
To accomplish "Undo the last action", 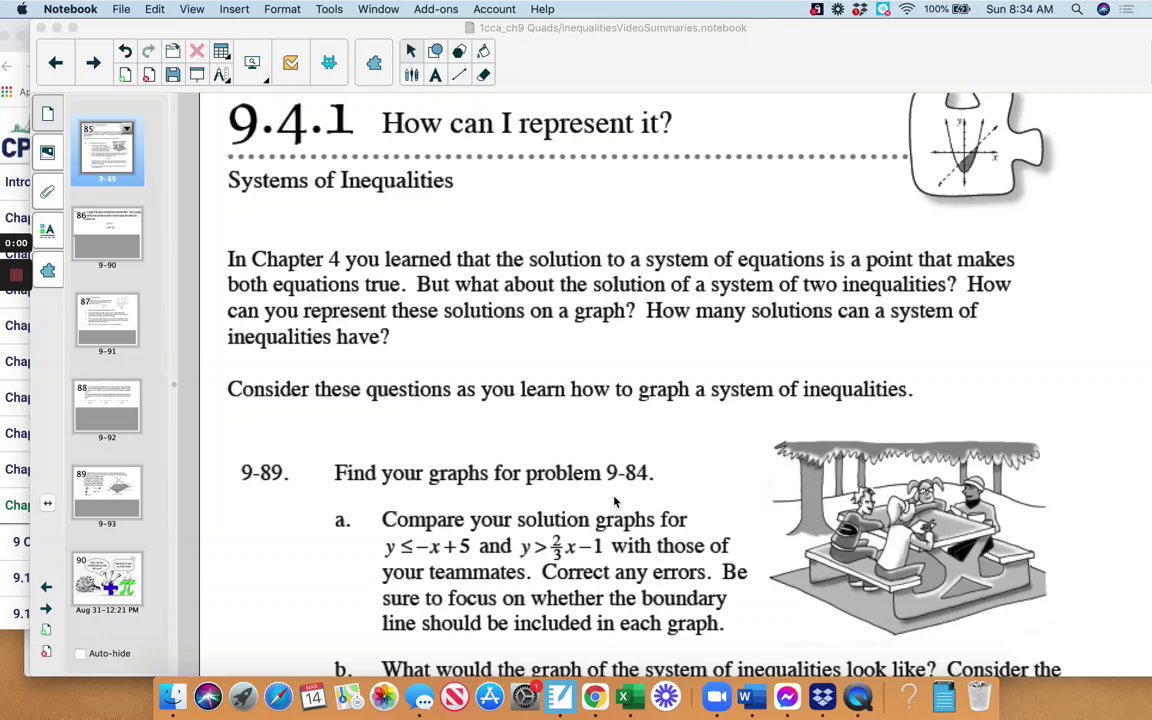I will (126, 51).
